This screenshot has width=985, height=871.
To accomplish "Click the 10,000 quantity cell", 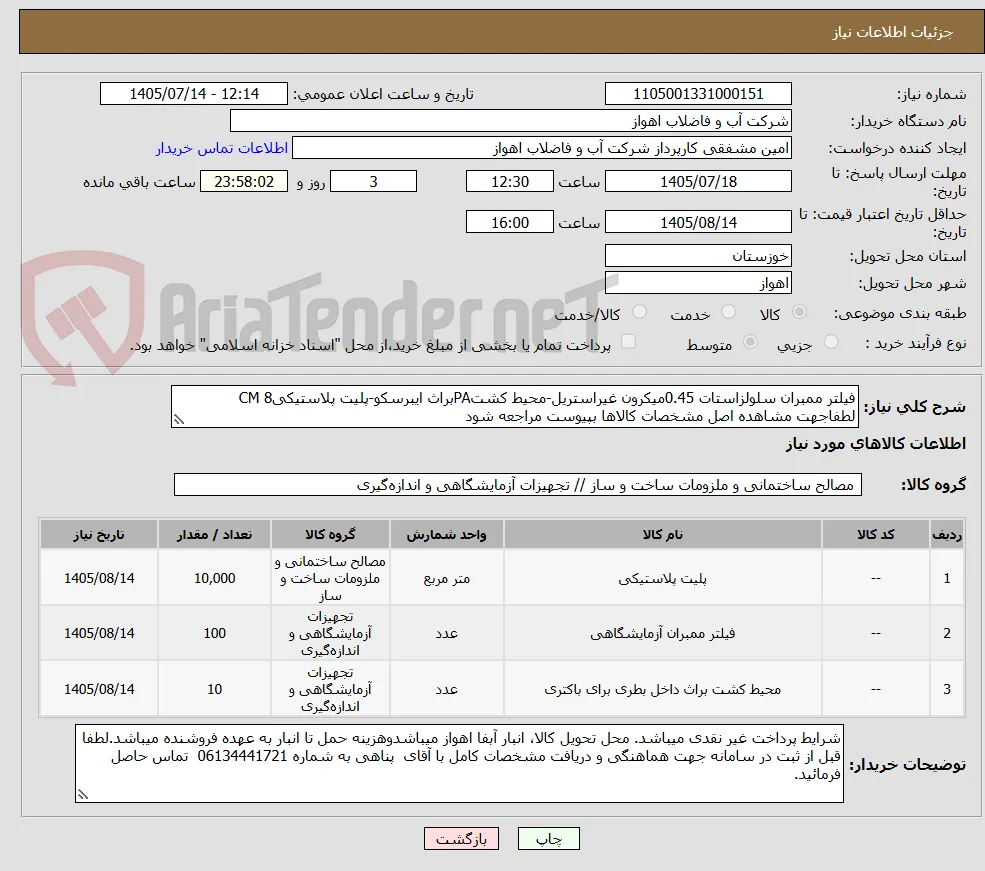I will (x=214, y=578).
